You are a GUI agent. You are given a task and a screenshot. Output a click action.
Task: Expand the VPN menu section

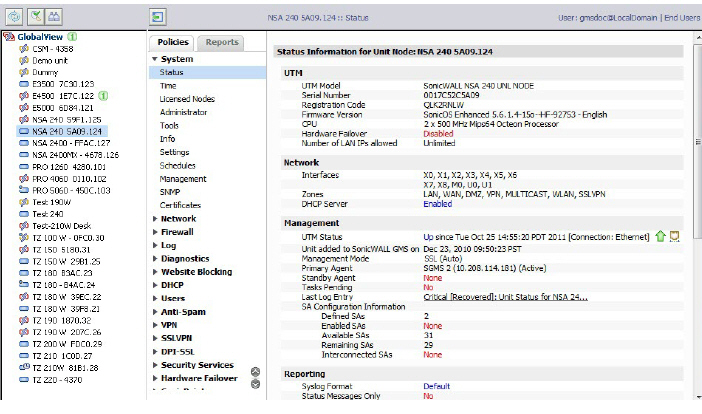click(x=155, y=325)
